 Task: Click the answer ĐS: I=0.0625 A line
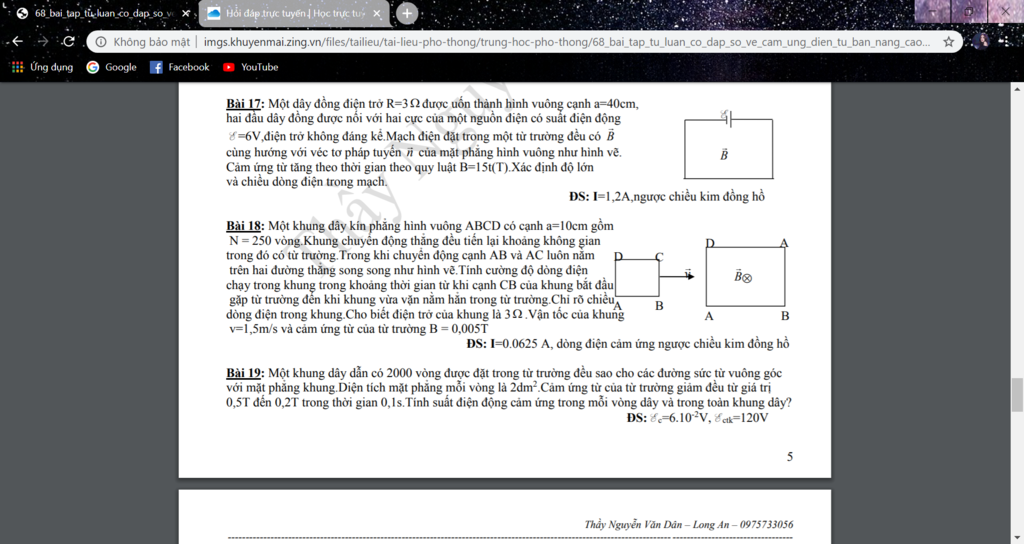click(628, 344)
